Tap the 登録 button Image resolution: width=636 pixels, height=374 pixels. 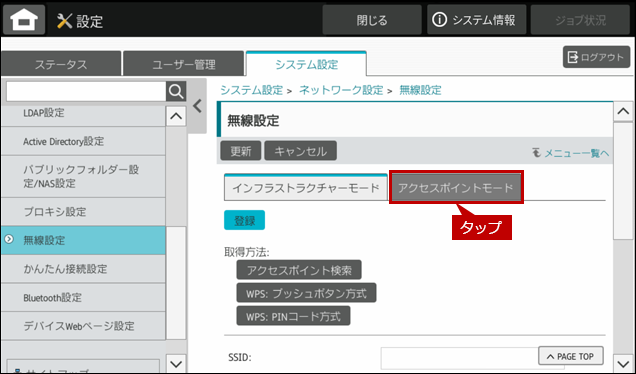point(245,220)
